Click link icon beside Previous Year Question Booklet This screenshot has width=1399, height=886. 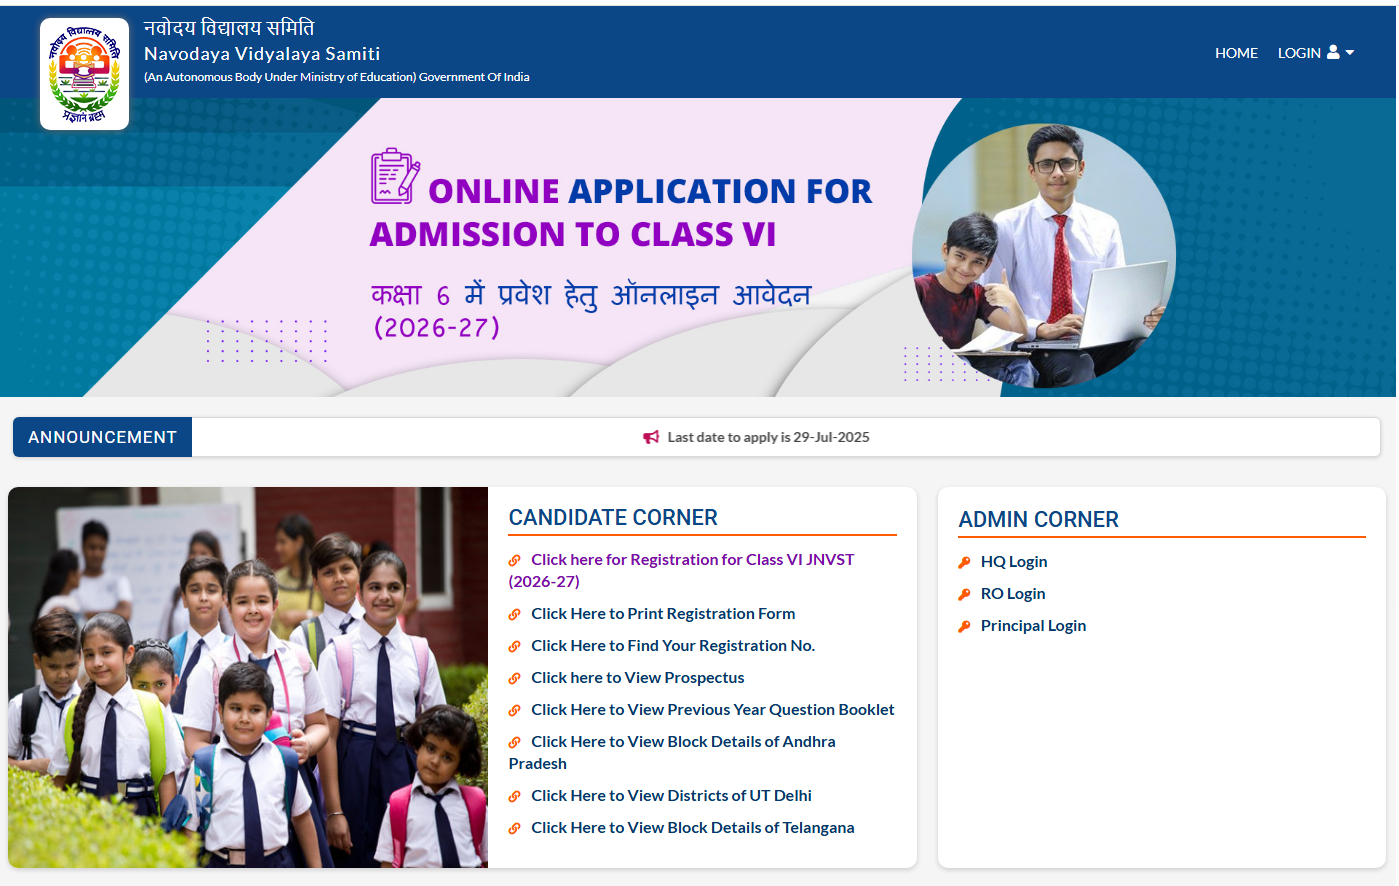pyautogui.click(x=514, y=710)
